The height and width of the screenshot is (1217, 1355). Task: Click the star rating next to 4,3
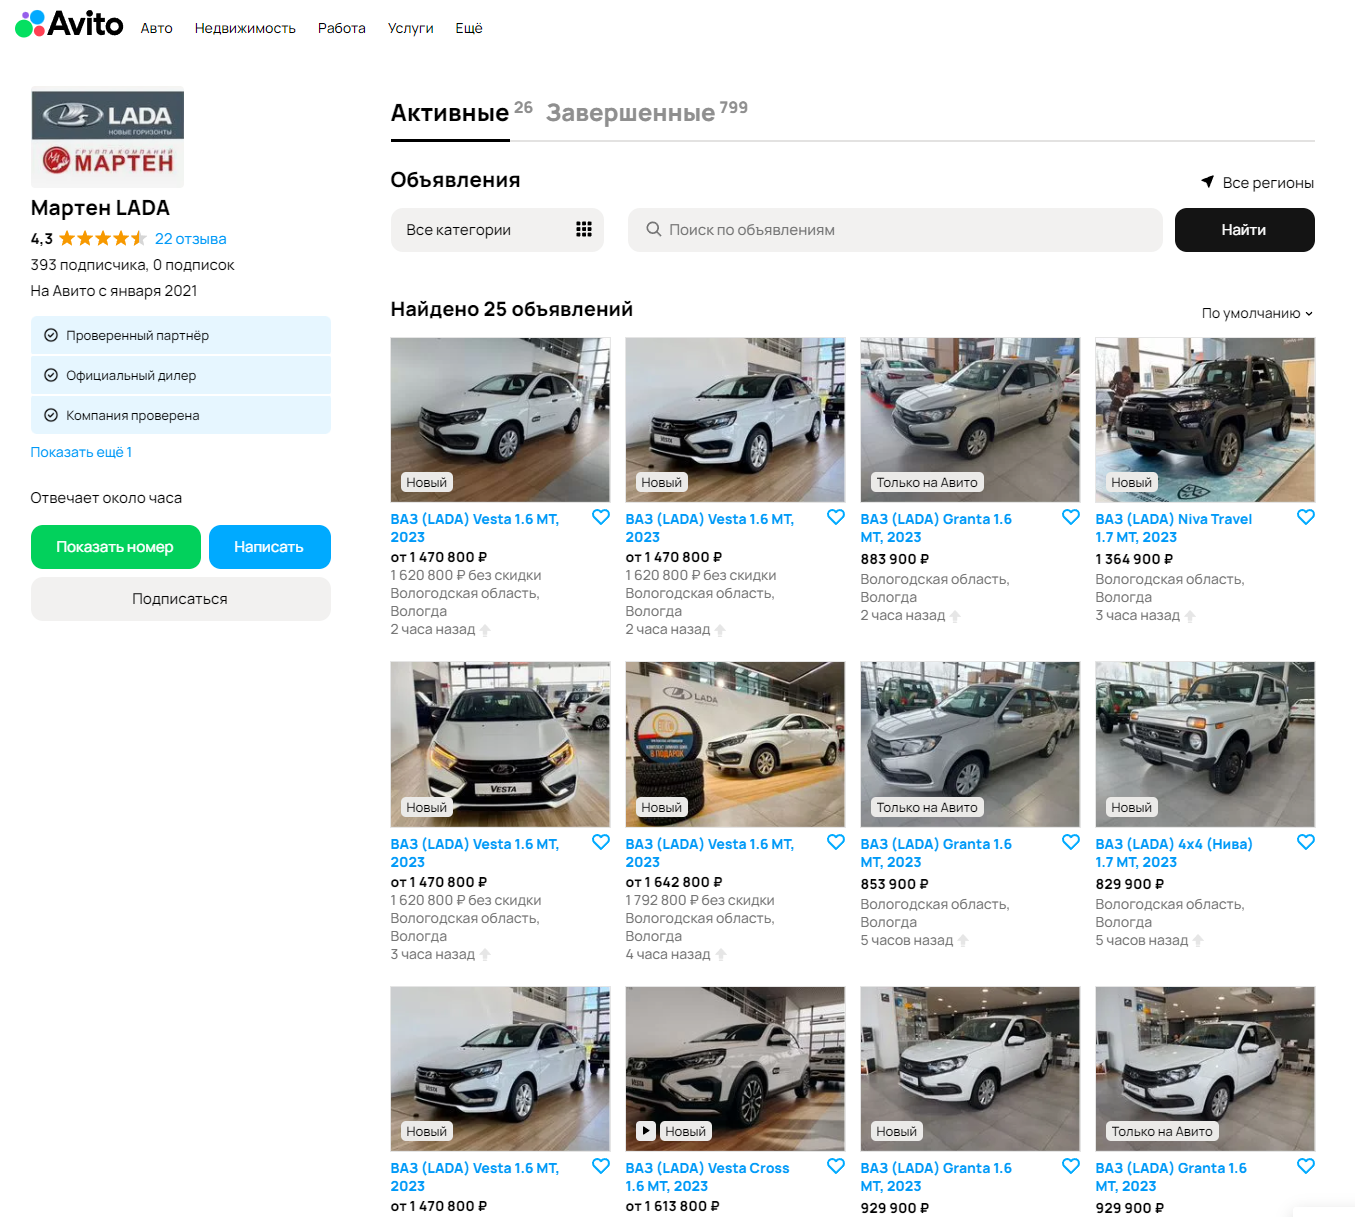[101, 238]
